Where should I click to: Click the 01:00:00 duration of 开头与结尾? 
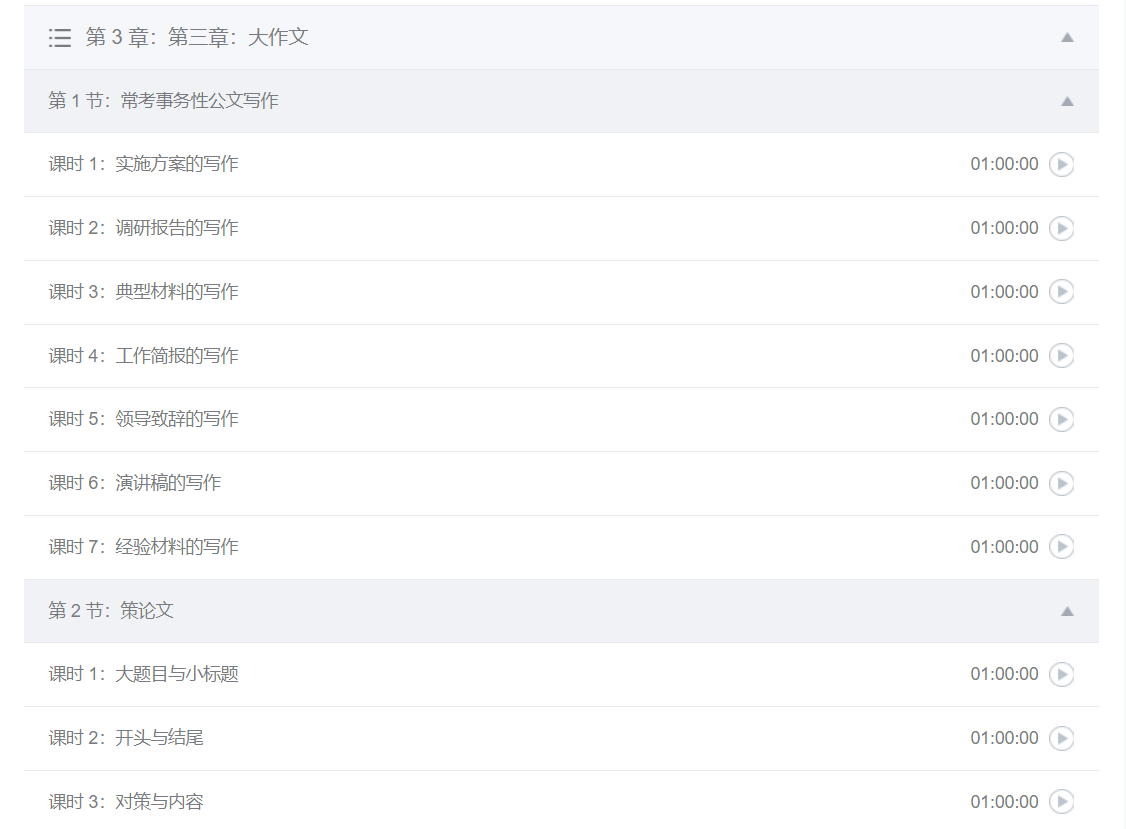(1005, 738)
